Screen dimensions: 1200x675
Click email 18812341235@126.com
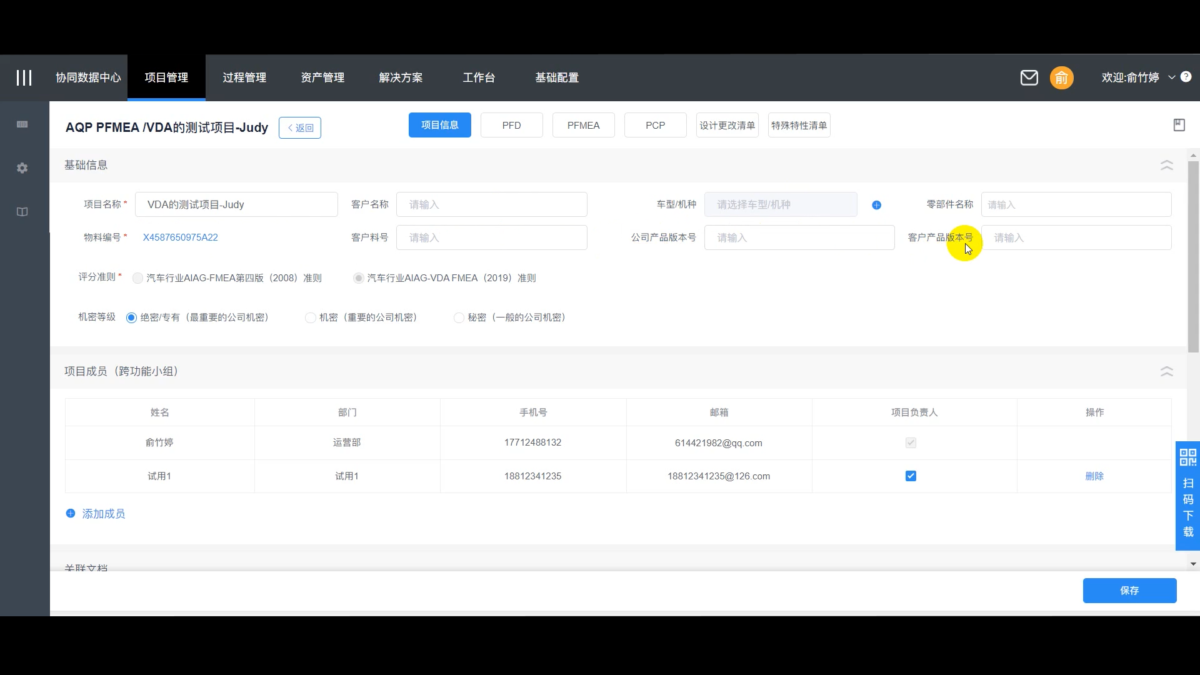tap(719, 476)
